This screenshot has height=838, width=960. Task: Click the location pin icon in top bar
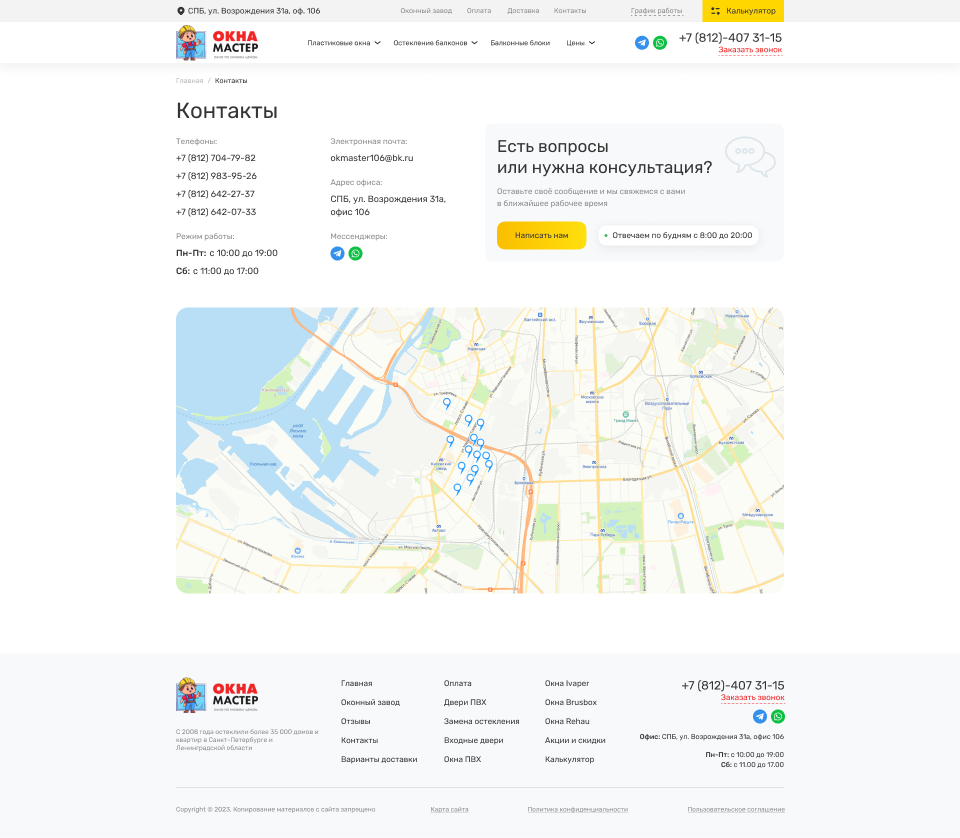click(x=181, y=11)
